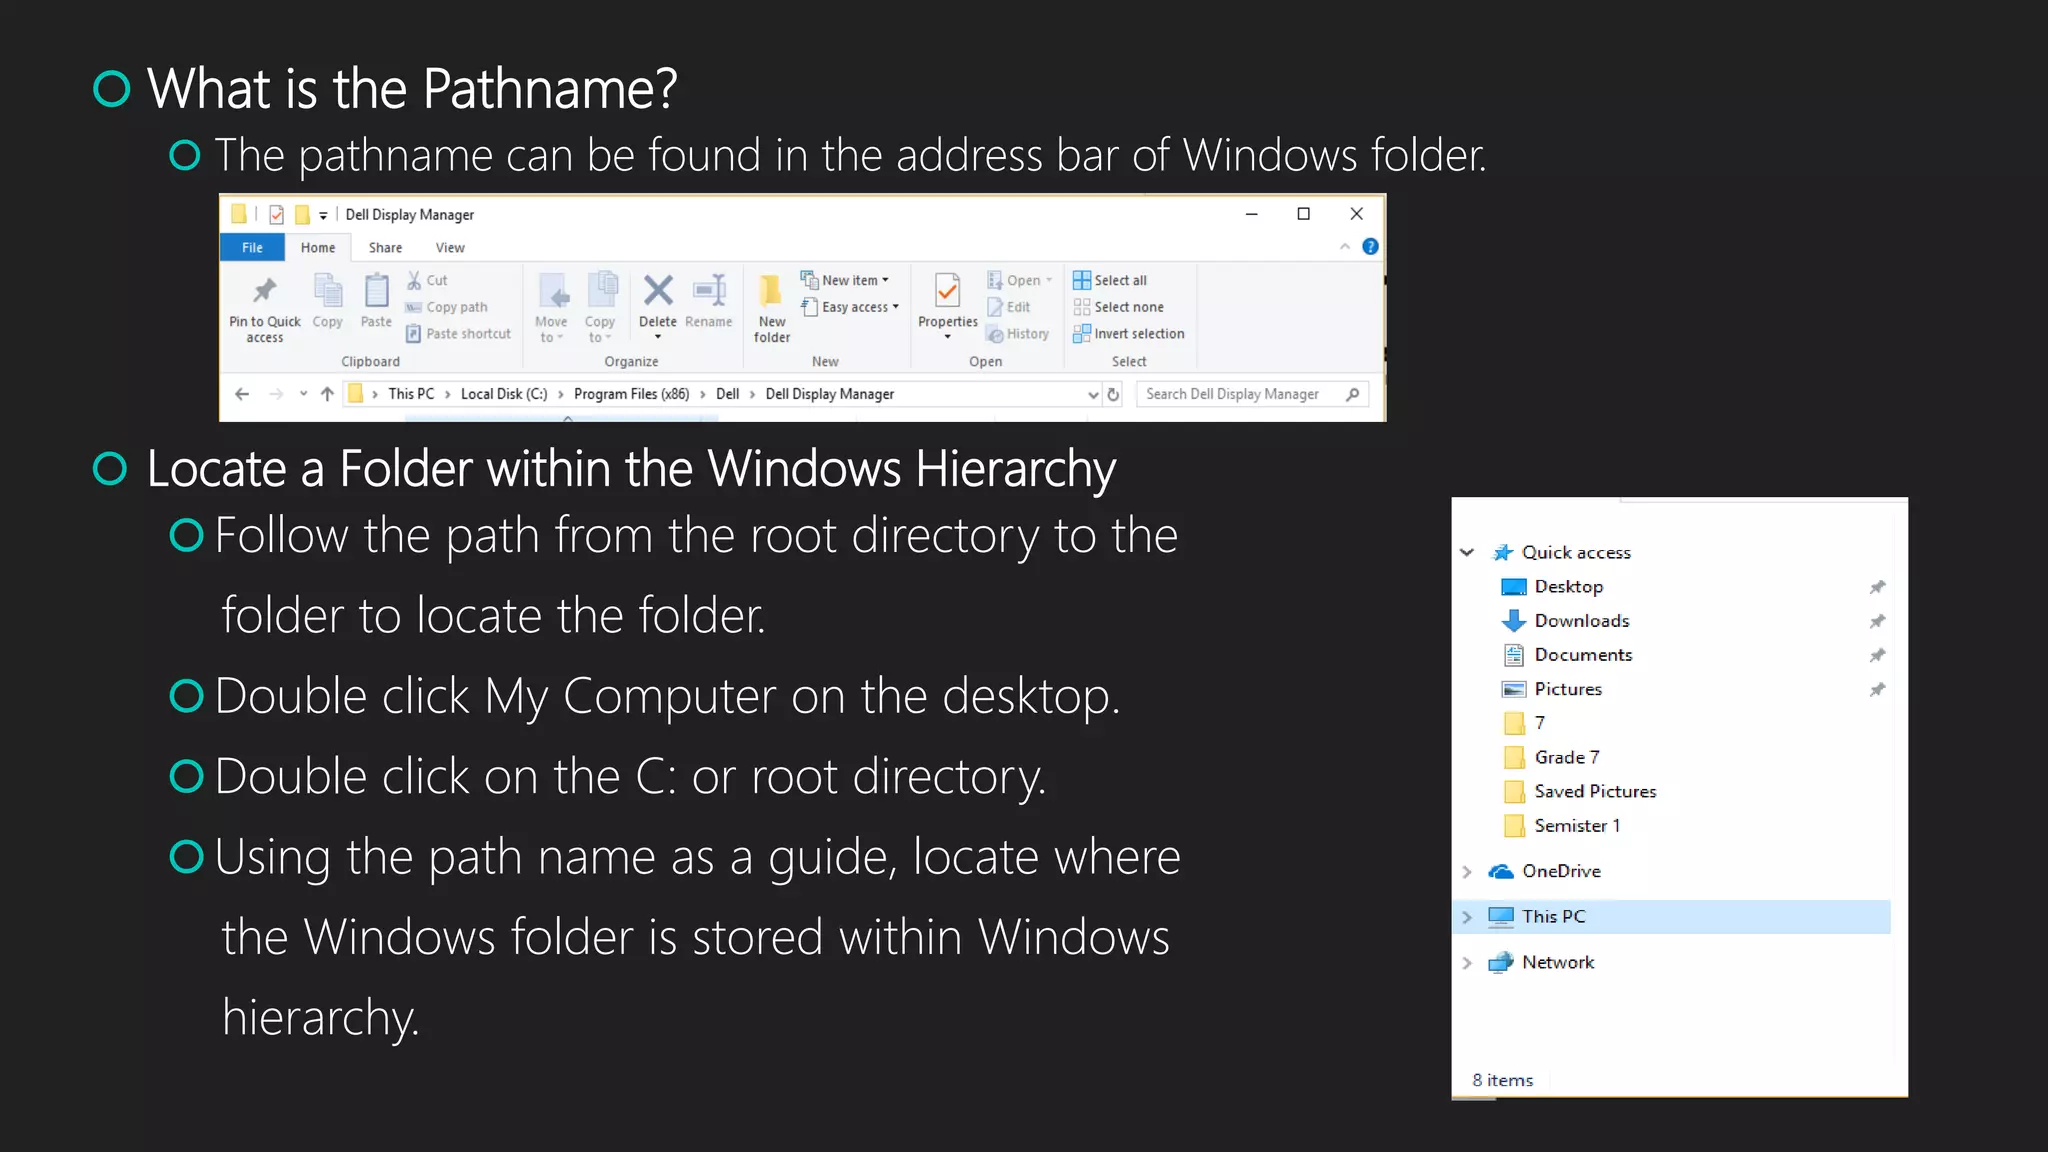Click Select all
The width and height of the screenshot is (2048, 1152).
coord(1110,280)
